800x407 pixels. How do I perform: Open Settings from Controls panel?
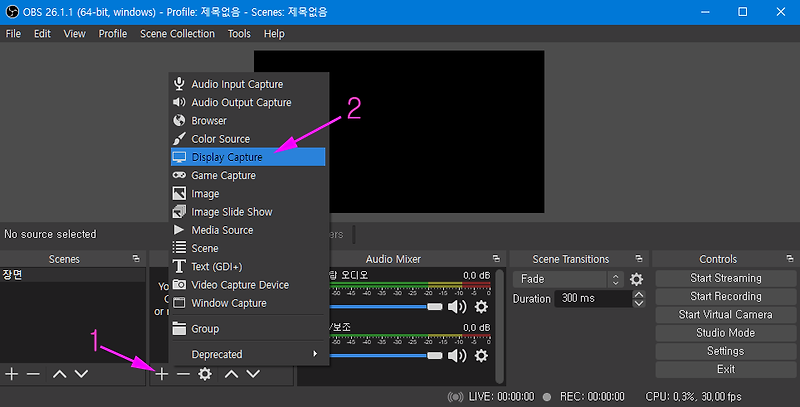726,351
